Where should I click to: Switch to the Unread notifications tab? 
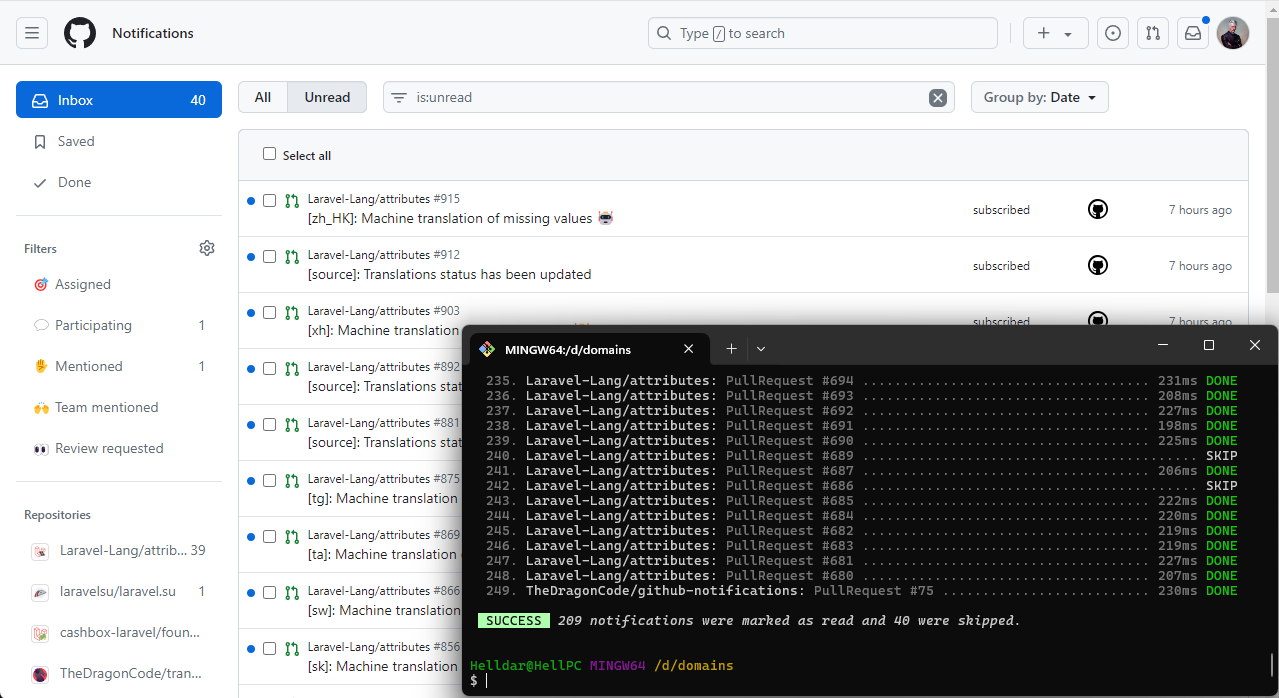pos(327,97)
